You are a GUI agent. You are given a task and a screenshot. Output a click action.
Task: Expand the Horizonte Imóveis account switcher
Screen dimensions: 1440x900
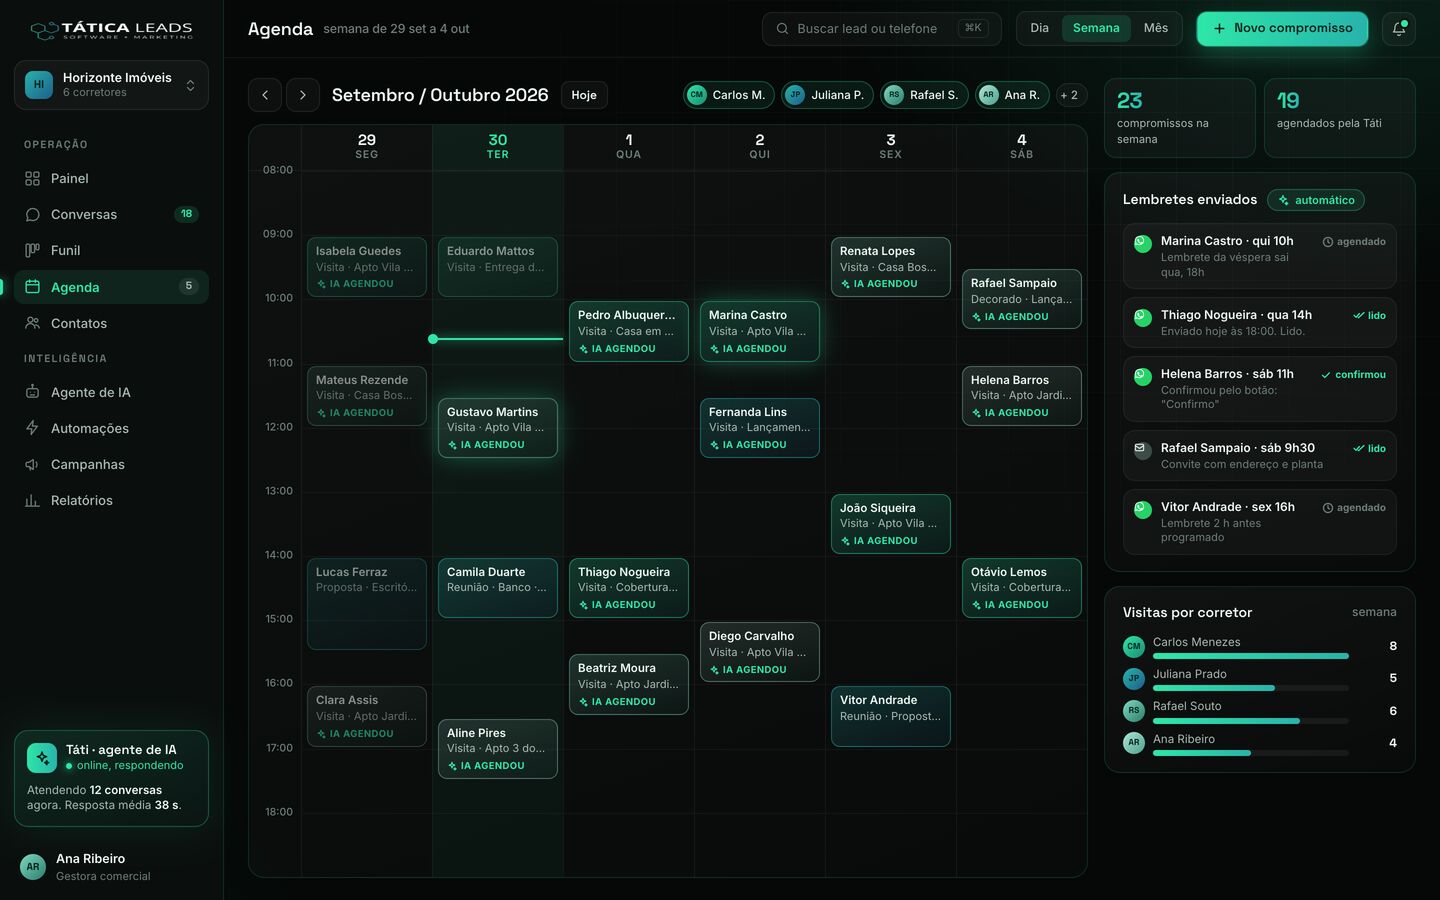tap(111, 85)
